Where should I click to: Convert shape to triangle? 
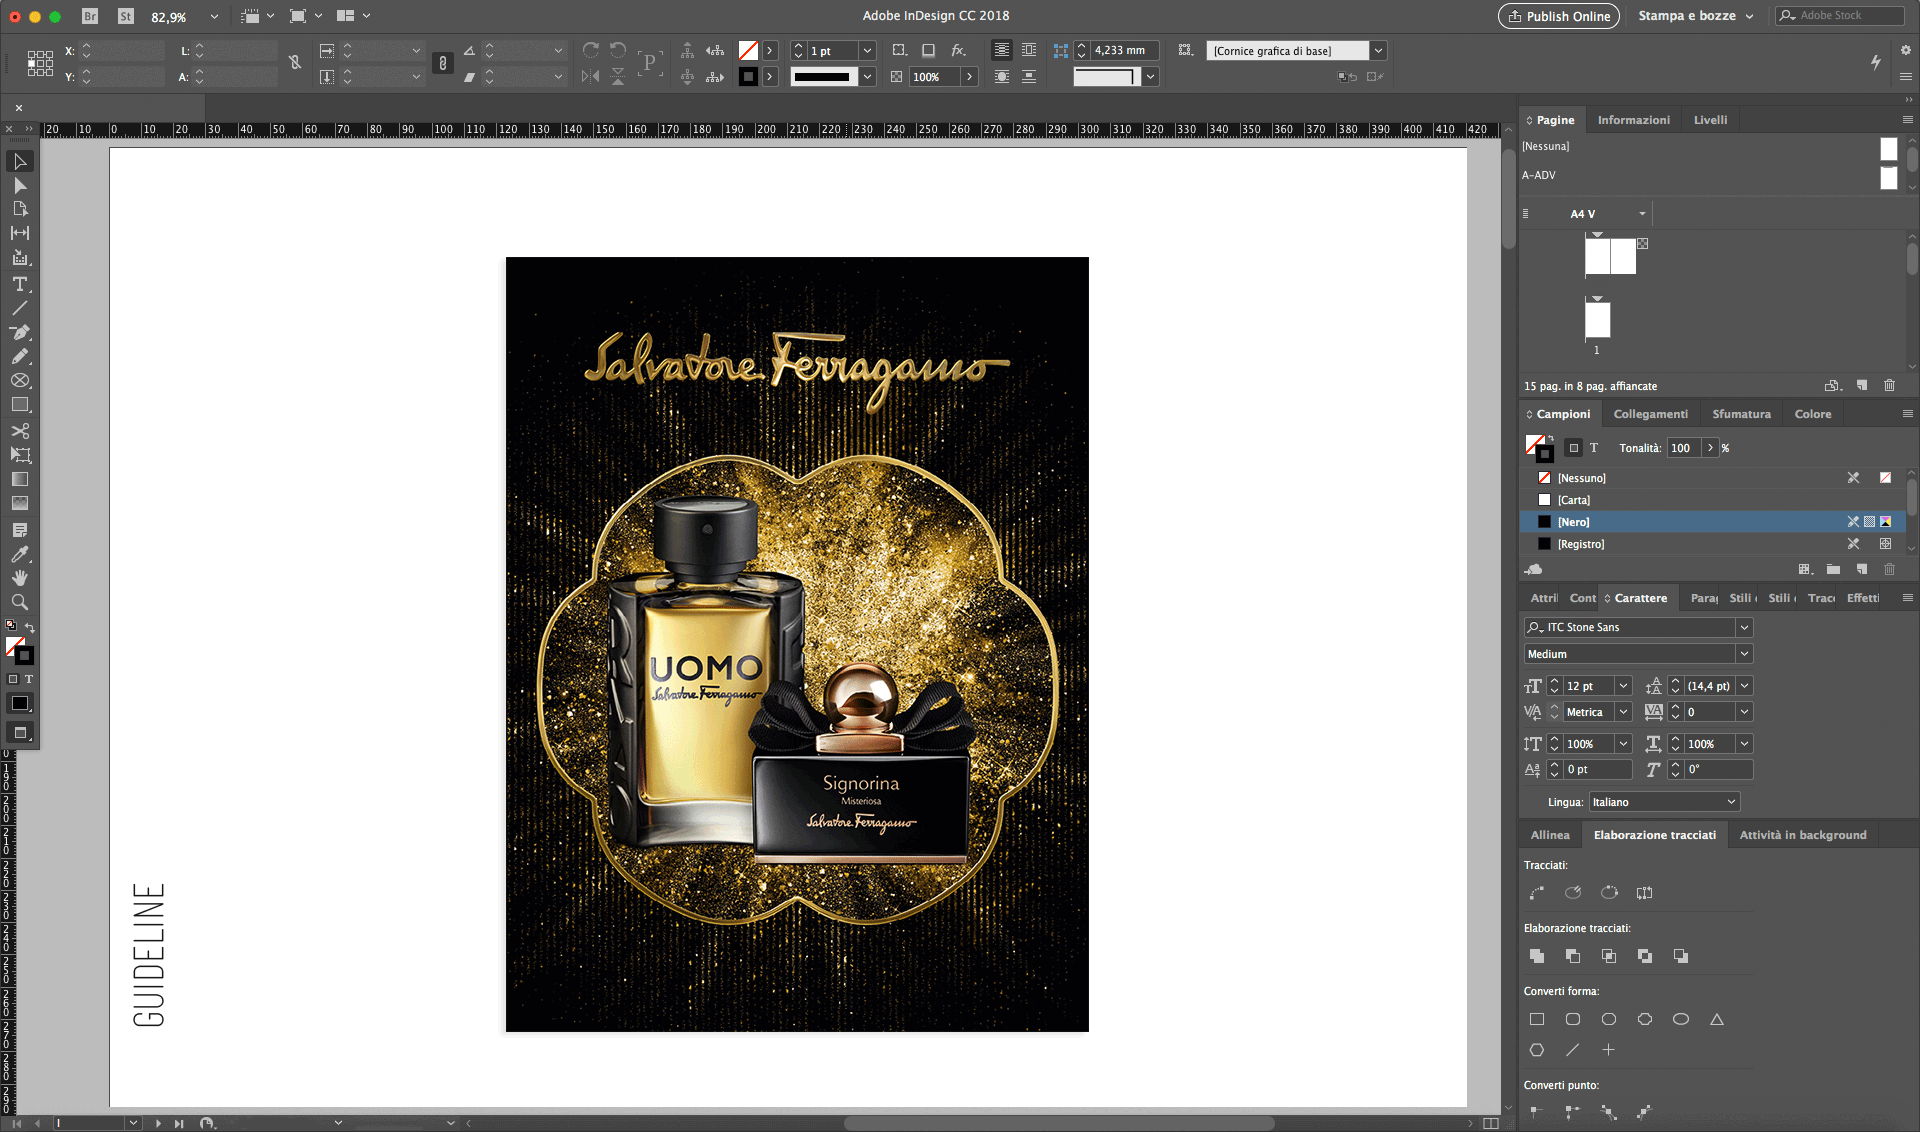[x=1717, y=1019]
